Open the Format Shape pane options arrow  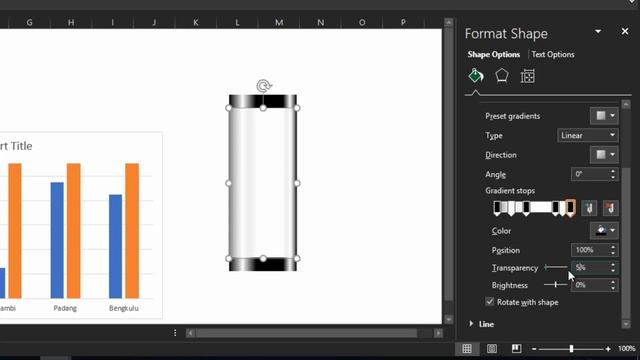(x=598, y=31)
